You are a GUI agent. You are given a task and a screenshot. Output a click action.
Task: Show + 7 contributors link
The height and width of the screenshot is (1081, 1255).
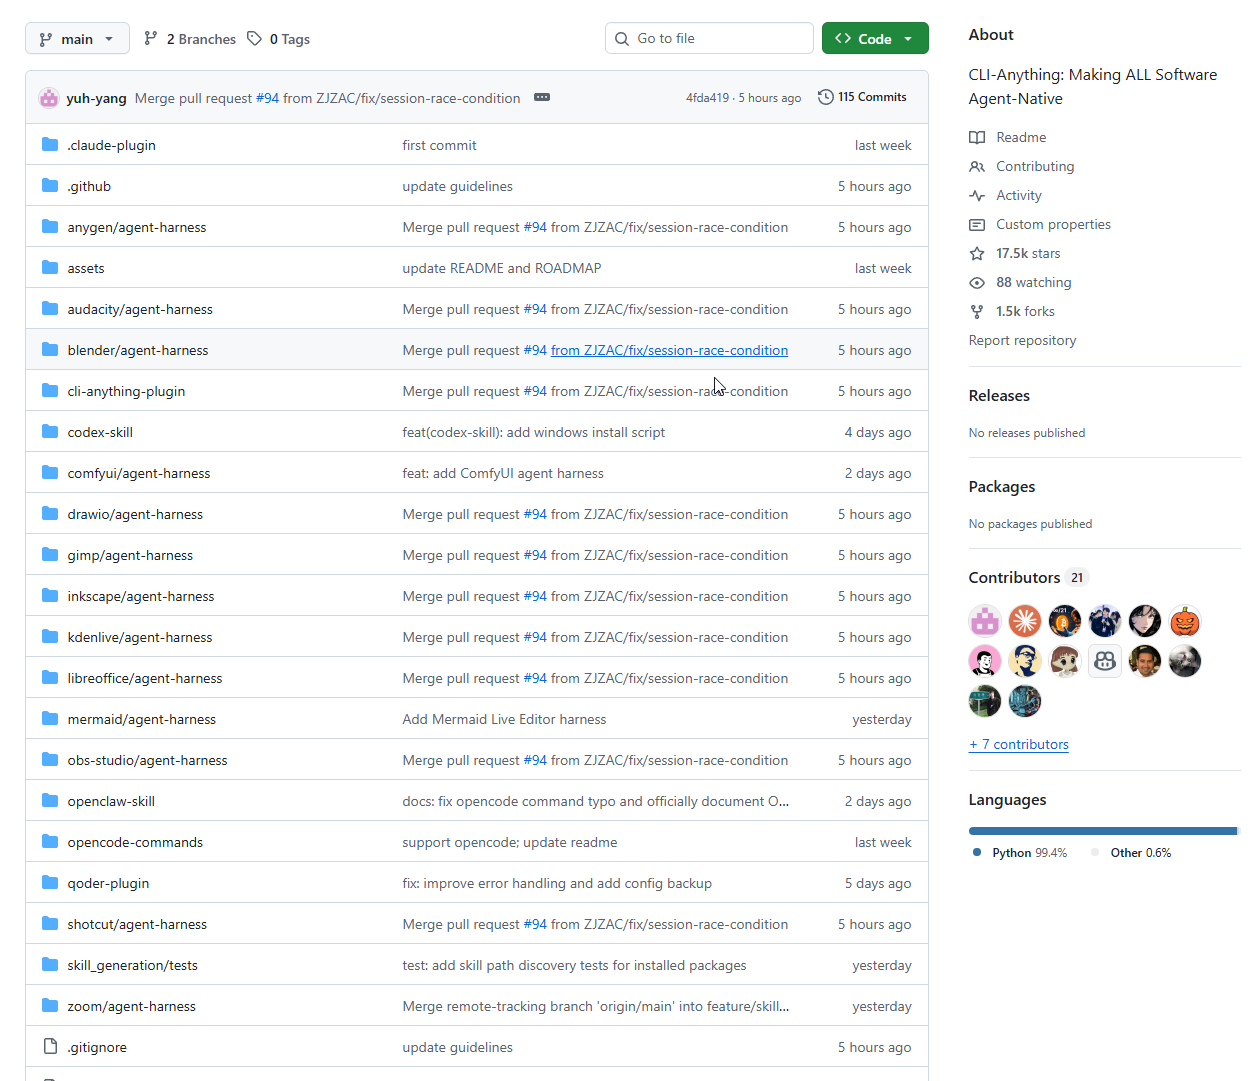1018,744
